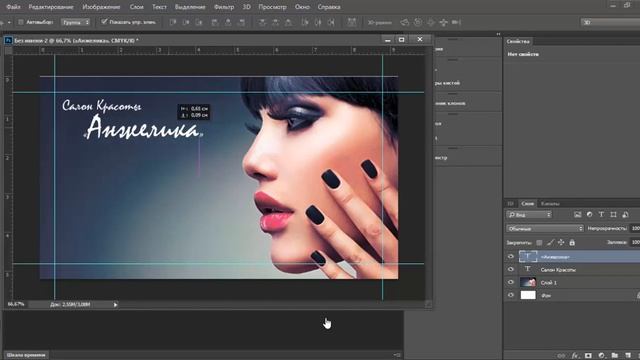Switch to Каналы tab
This screenshot has height=360, width=640.
click(550, 203)
